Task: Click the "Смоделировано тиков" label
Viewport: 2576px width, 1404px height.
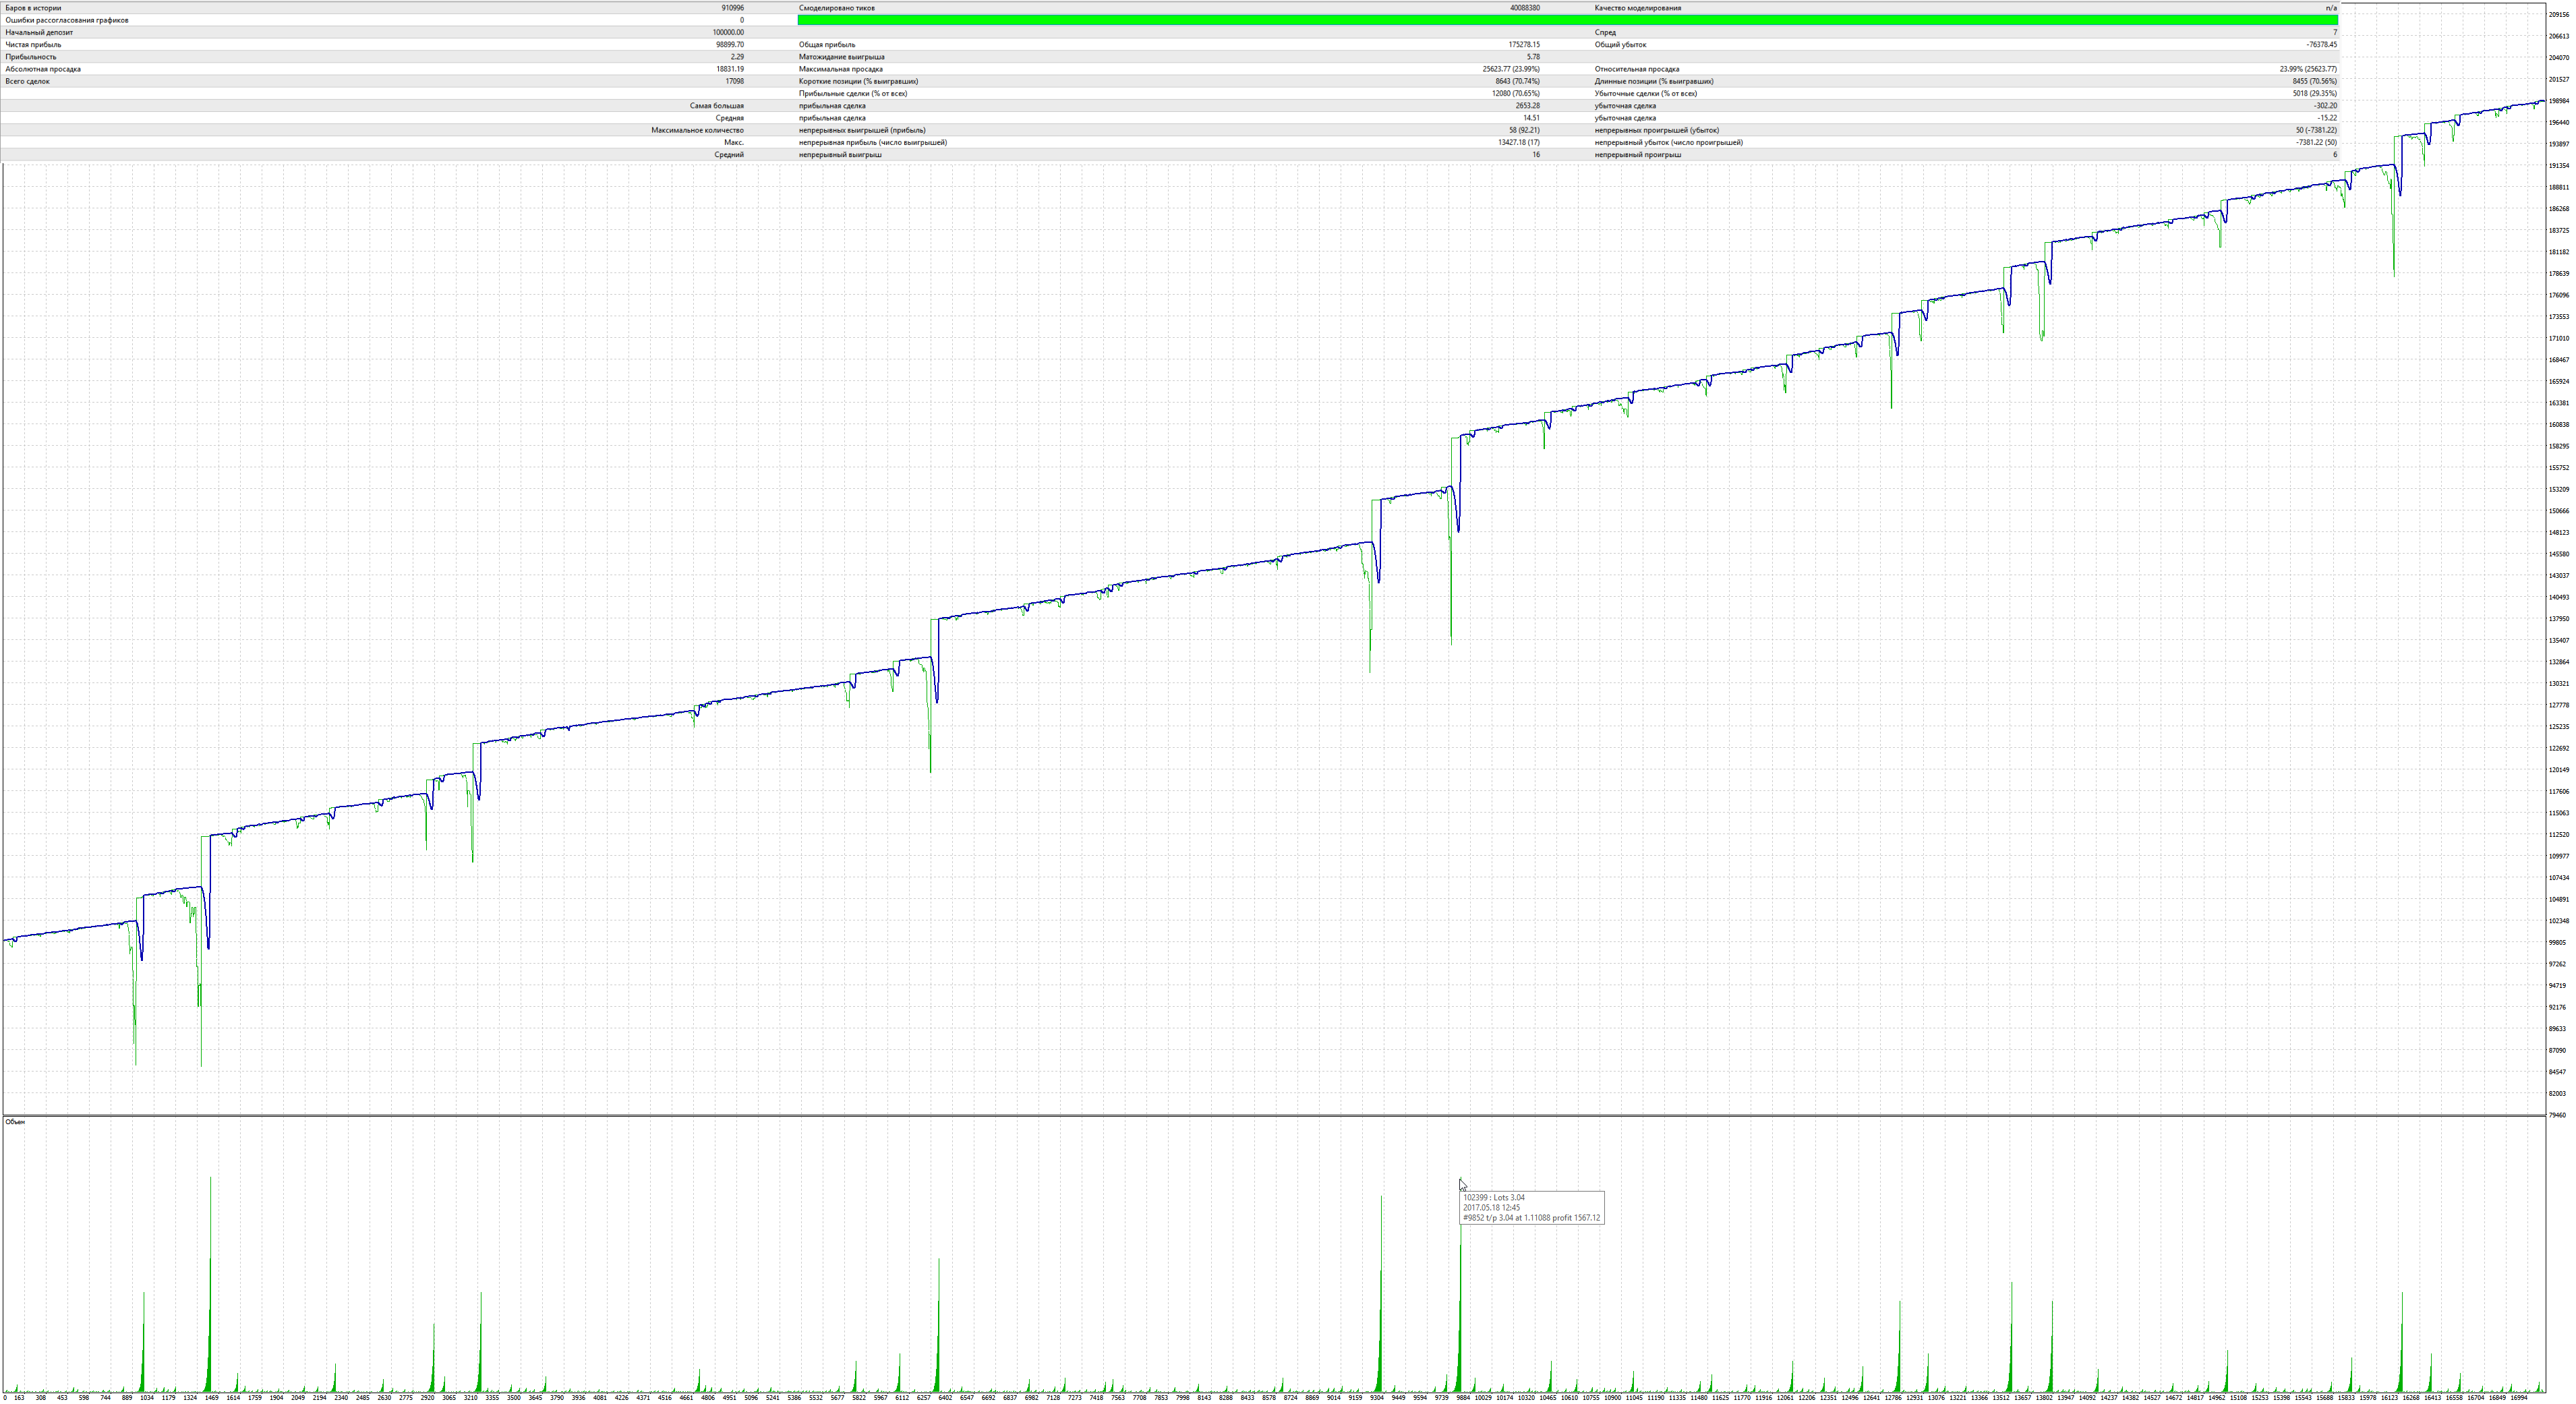Action: coord(837,8)
